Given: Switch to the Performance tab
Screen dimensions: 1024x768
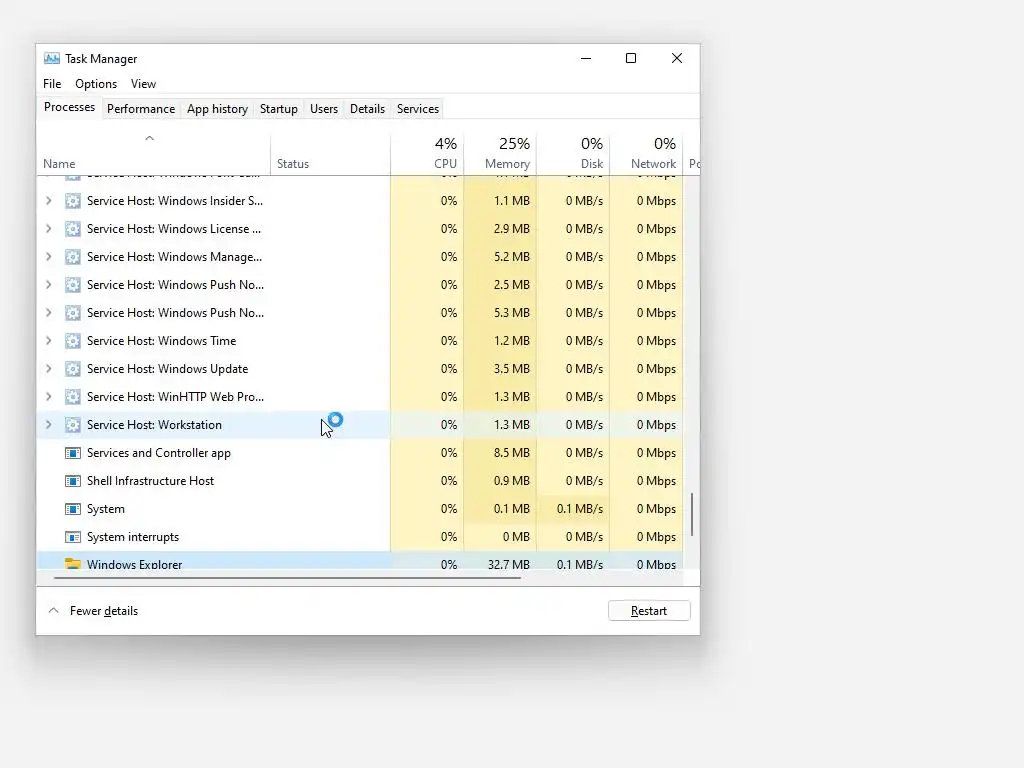Looking at the screenshot, I should pyautogui.click(x=141, y=109).
